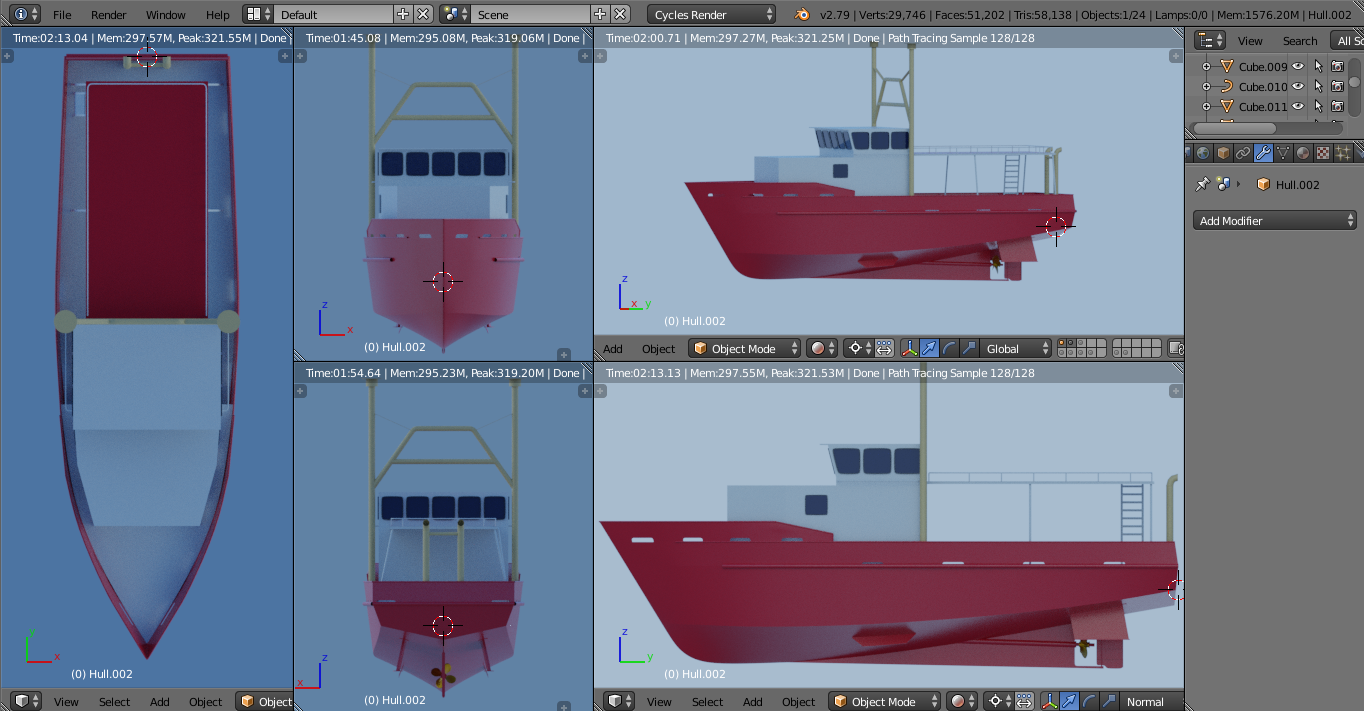Open the outliner View menu
1364x711 pixels.
[x=1250, y=41]
